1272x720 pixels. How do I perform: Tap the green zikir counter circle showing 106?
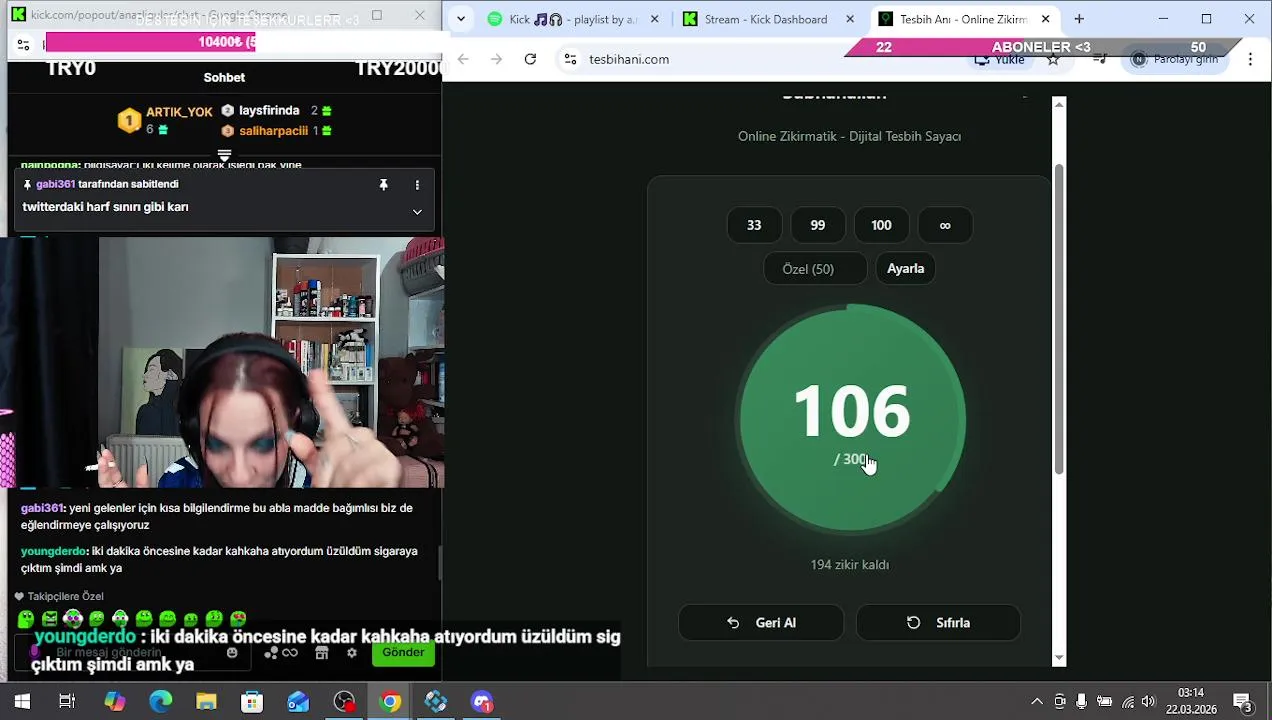[852, 419]
